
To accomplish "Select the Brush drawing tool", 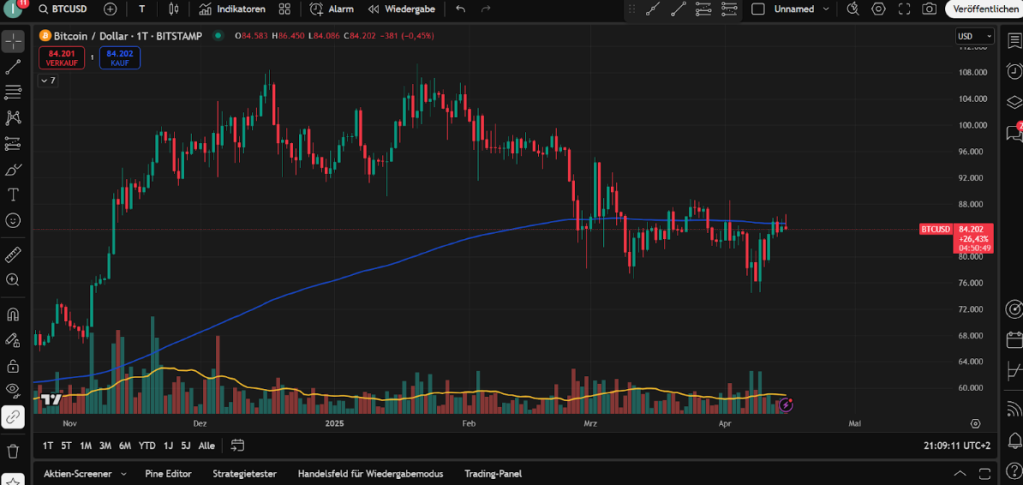I will 13,169.
